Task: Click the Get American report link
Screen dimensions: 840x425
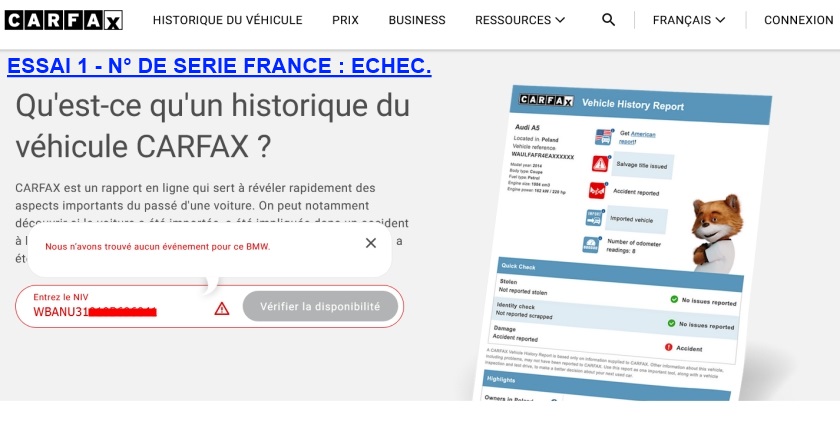Action: pyautogui.click(x=638, y=137)
